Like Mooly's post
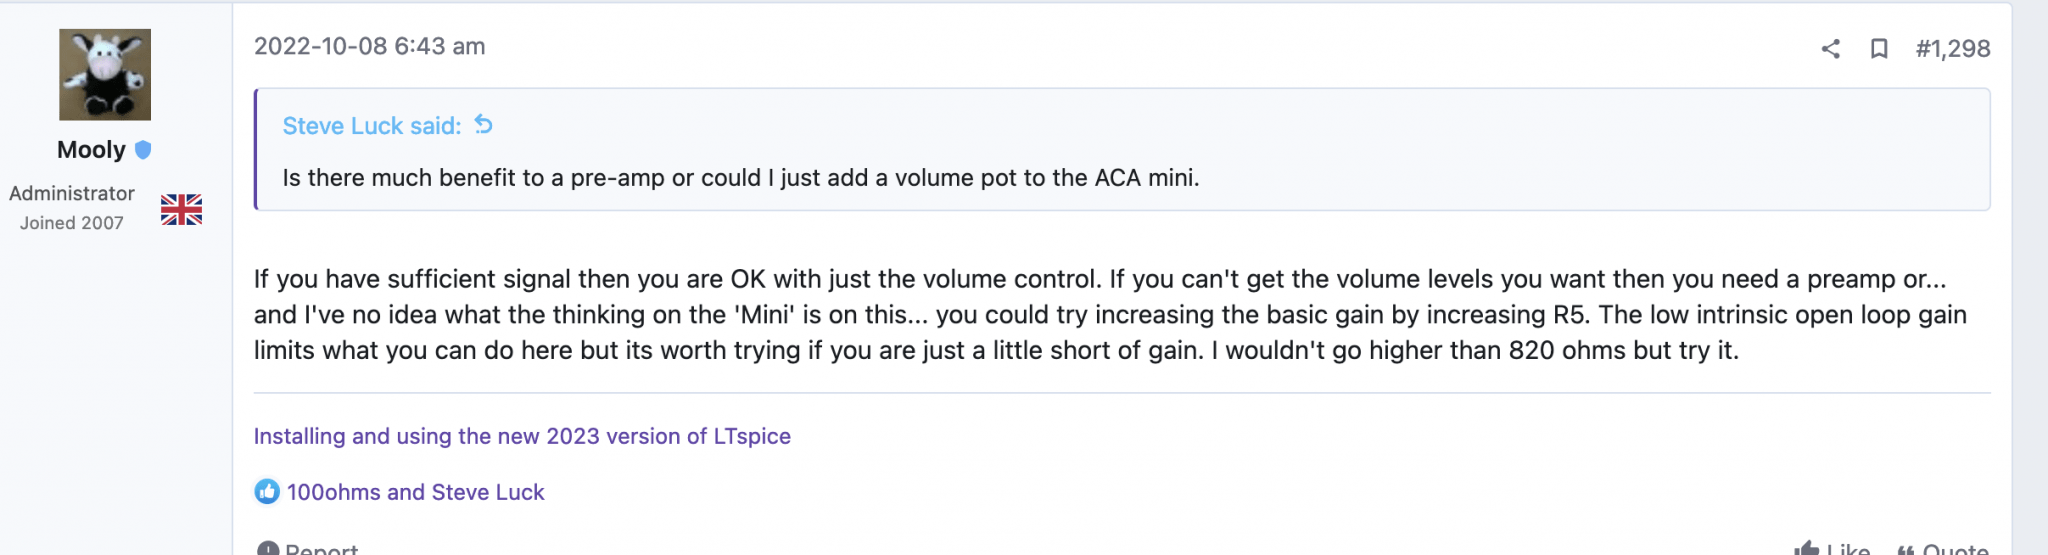2048x555 pixels. point(1832,548)
